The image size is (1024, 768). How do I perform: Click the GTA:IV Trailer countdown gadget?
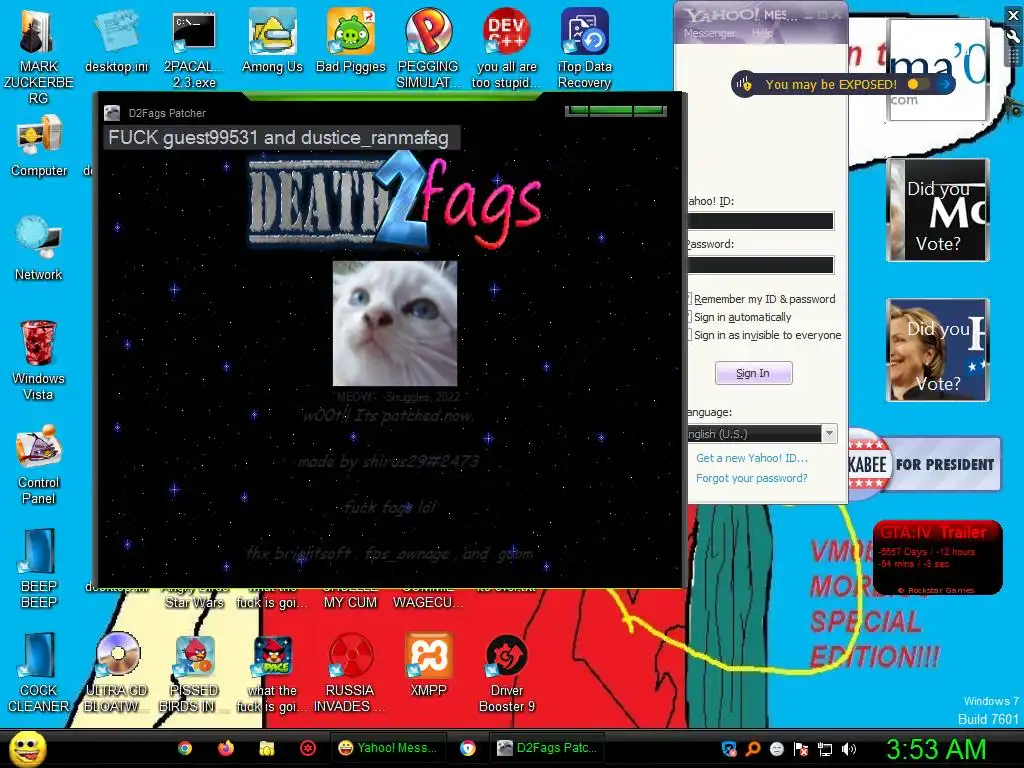pyautogui.click(x=937, y=558)
